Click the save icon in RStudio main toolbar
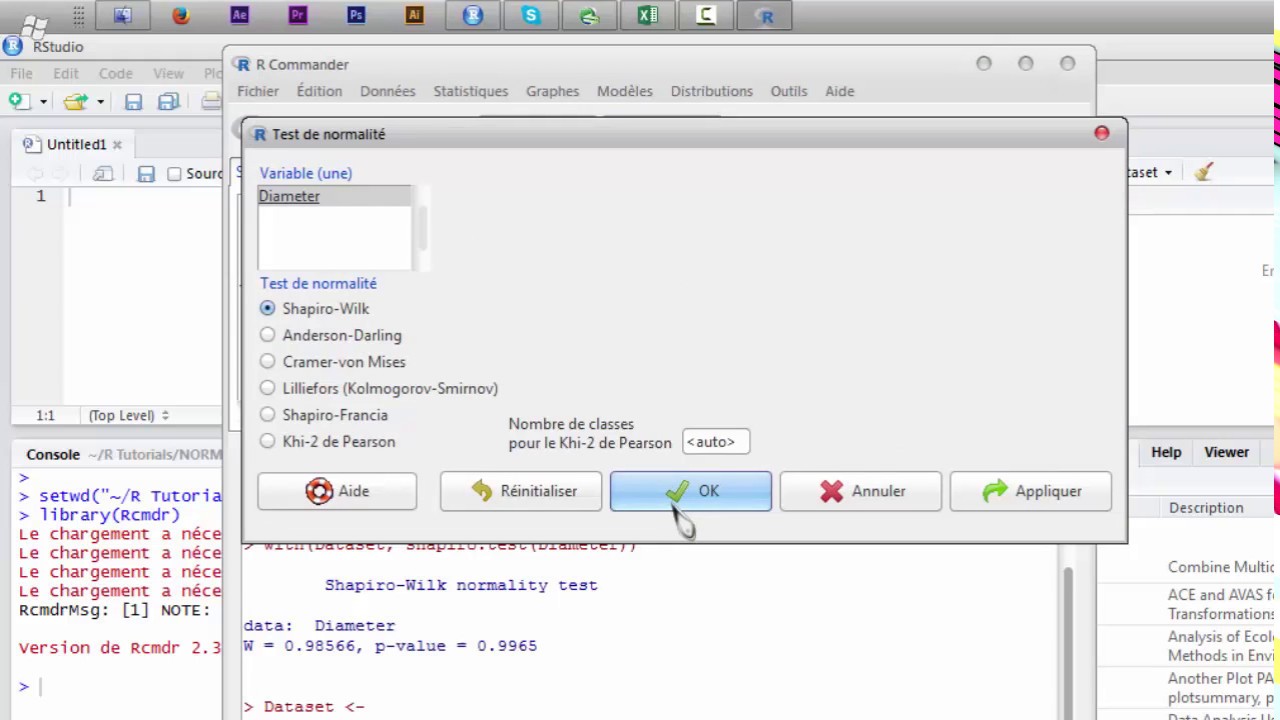This screenshot has height=720, width=1280. [x=133, y=101]
